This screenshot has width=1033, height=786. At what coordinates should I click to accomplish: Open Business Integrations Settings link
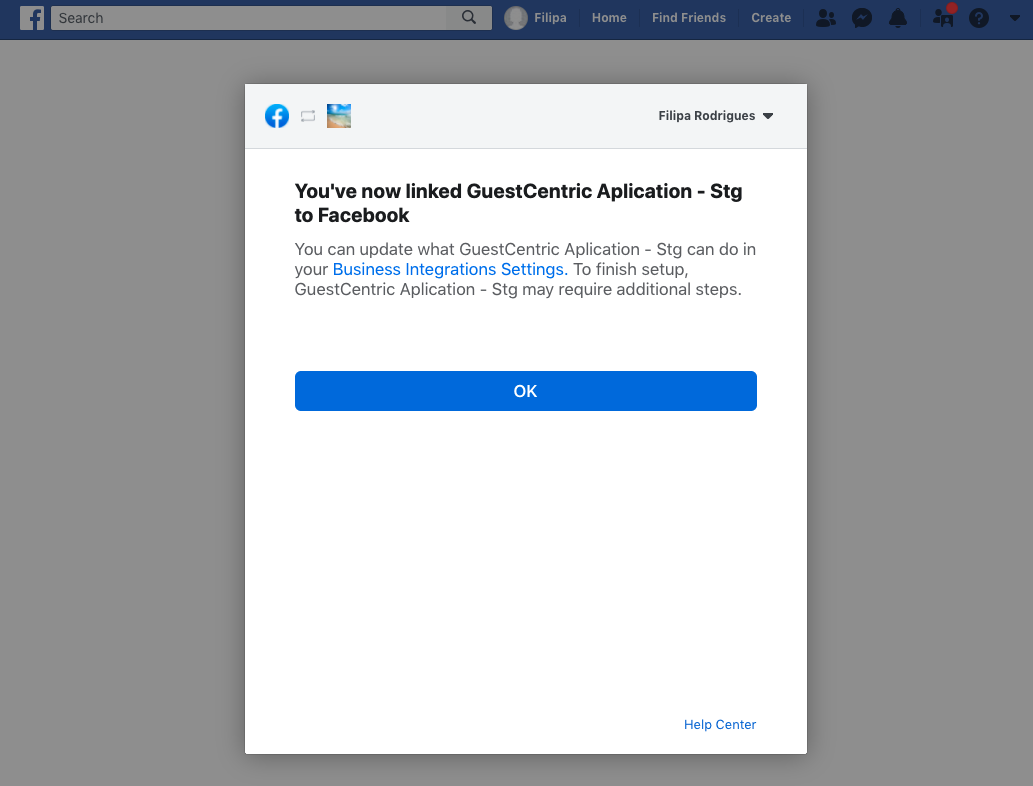[450, 269]
